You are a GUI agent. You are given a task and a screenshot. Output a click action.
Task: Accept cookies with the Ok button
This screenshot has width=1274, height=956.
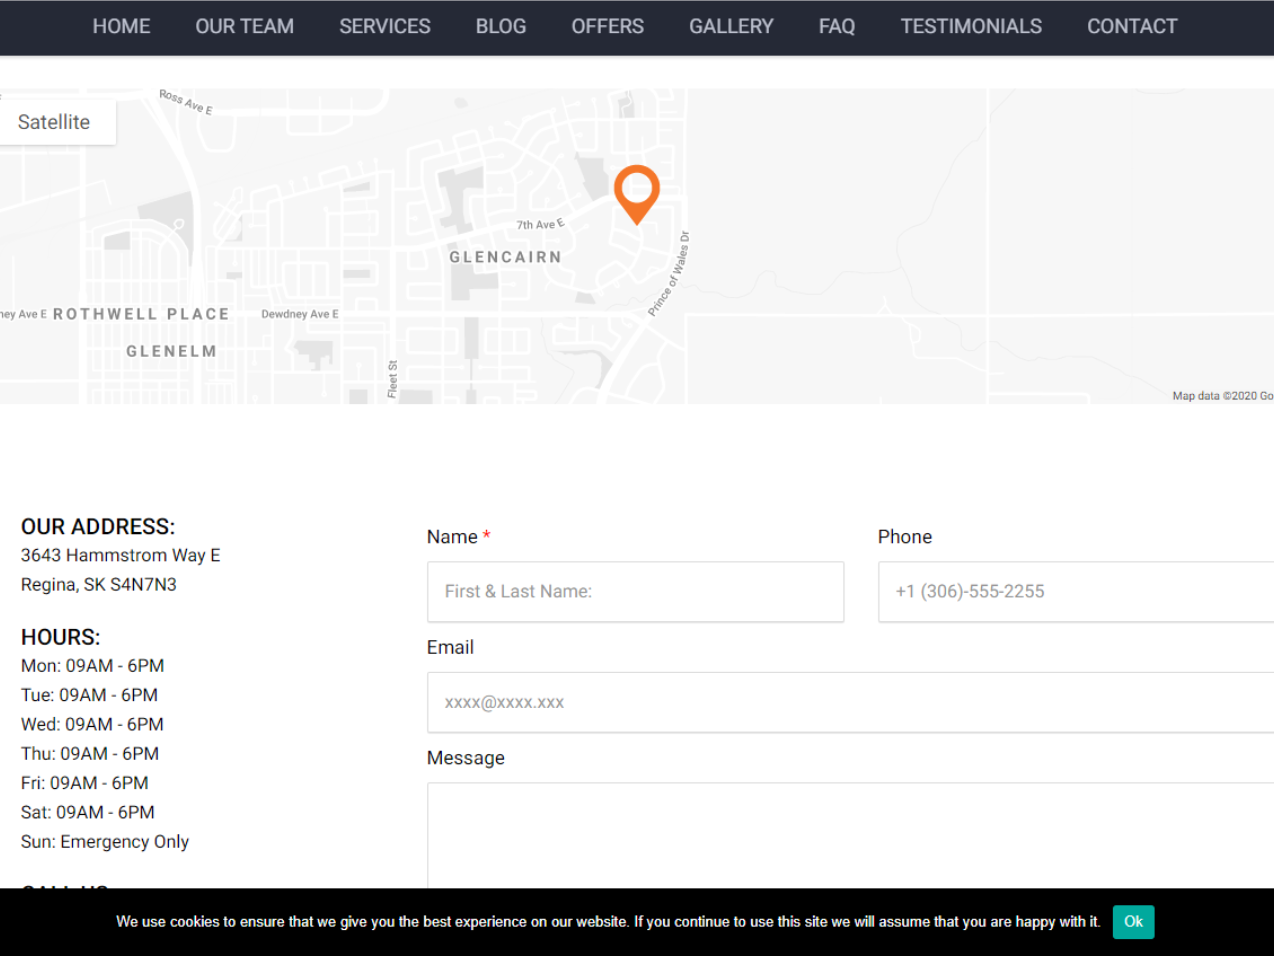(1132, 921)
